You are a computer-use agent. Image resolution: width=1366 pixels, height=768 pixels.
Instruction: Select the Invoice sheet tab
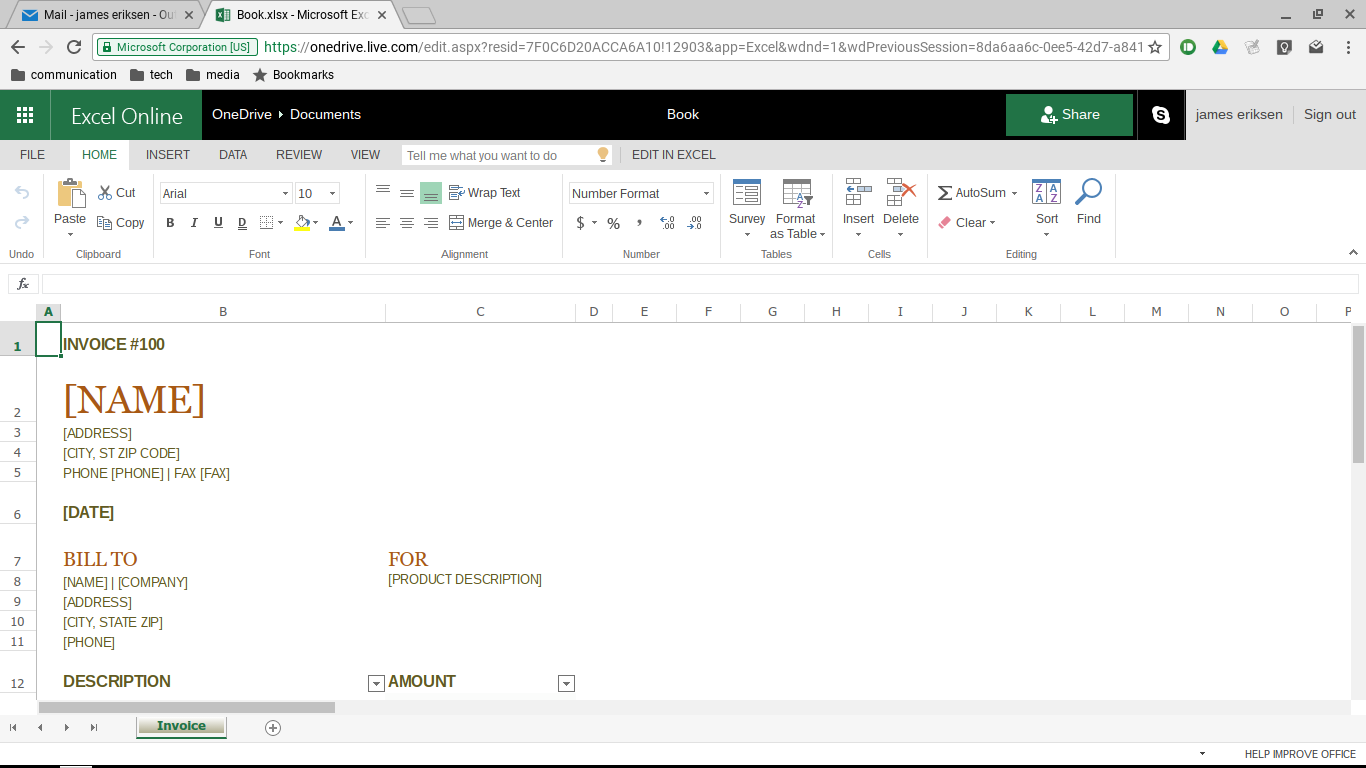pos(181,727)
